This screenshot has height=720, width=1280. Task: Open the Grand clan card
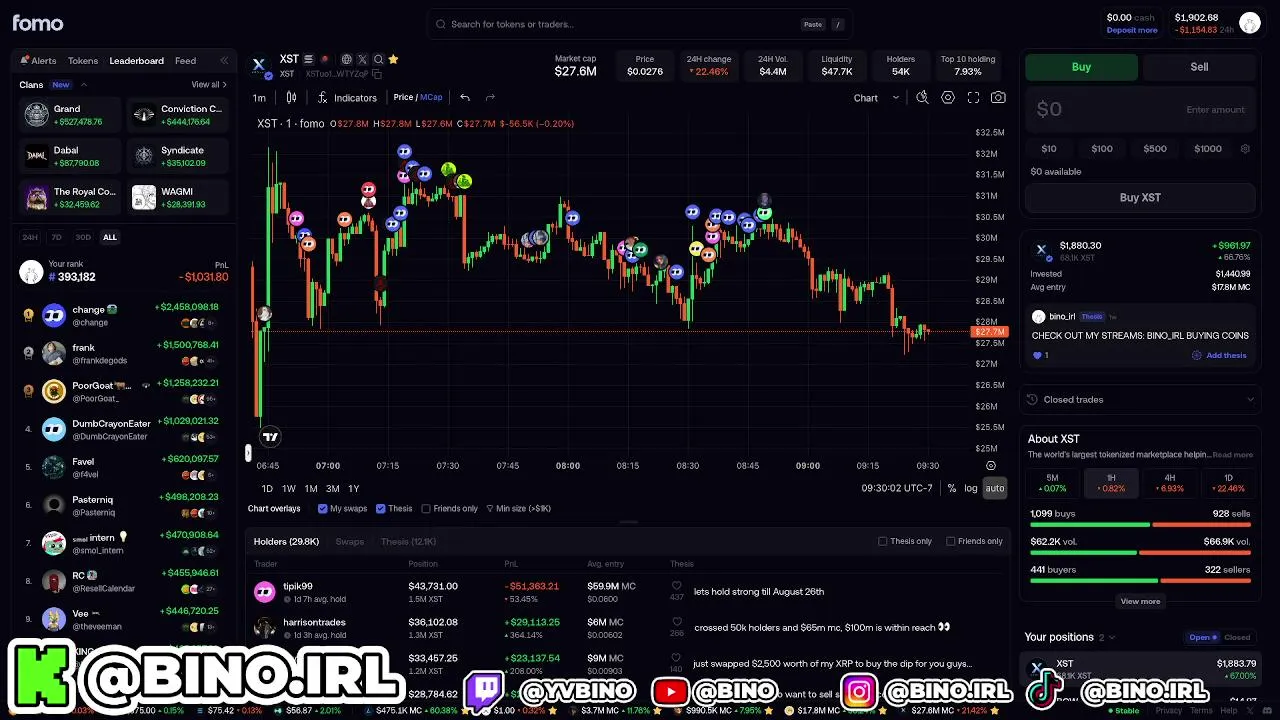coord(69,115)
